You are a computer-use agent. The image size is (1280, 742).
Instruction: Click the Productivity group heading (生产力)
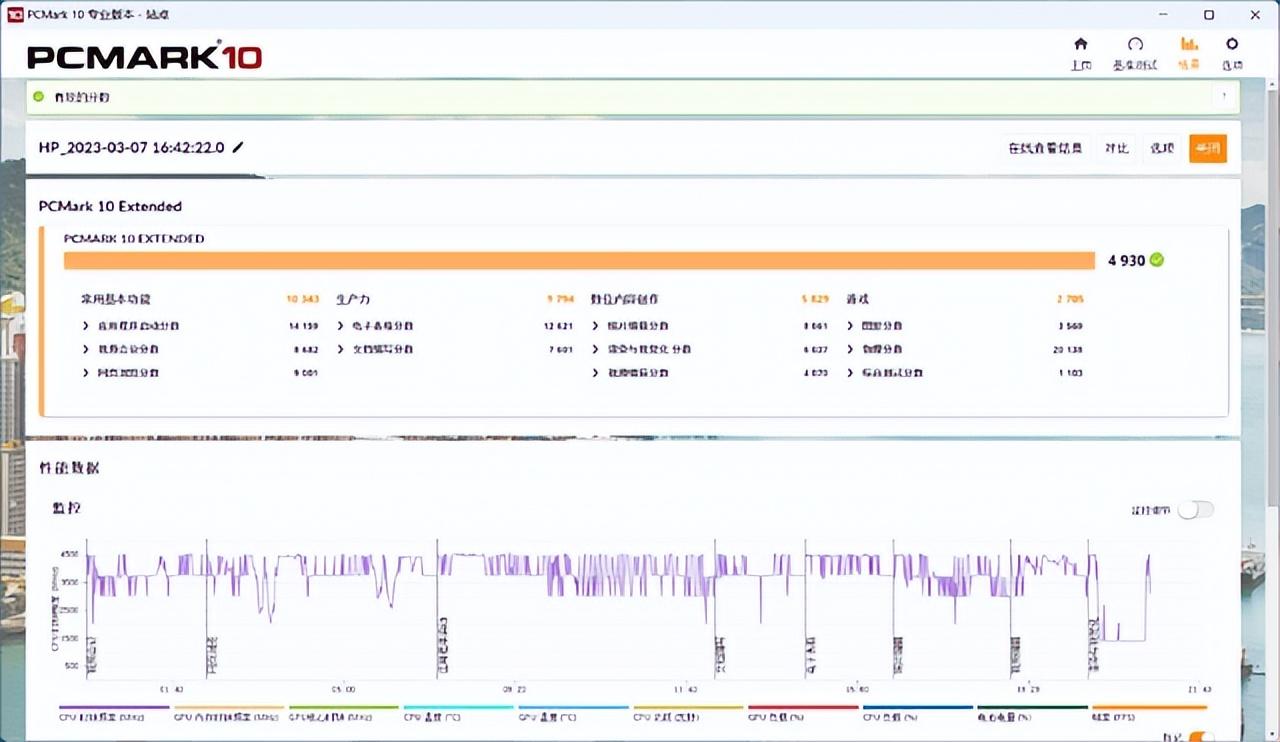pos(353,299)
